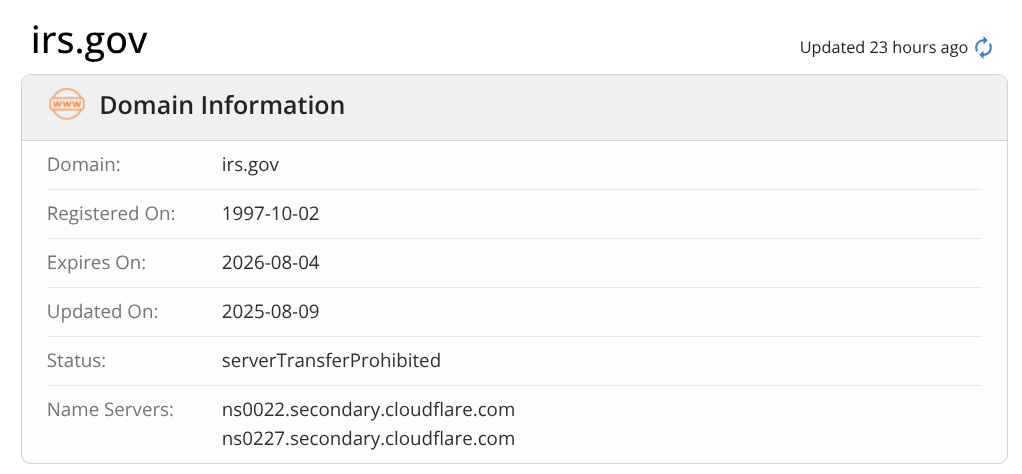Screen dimensions: 1022x474
Task: Click the Registered On: label
Action: coord(111,213)
